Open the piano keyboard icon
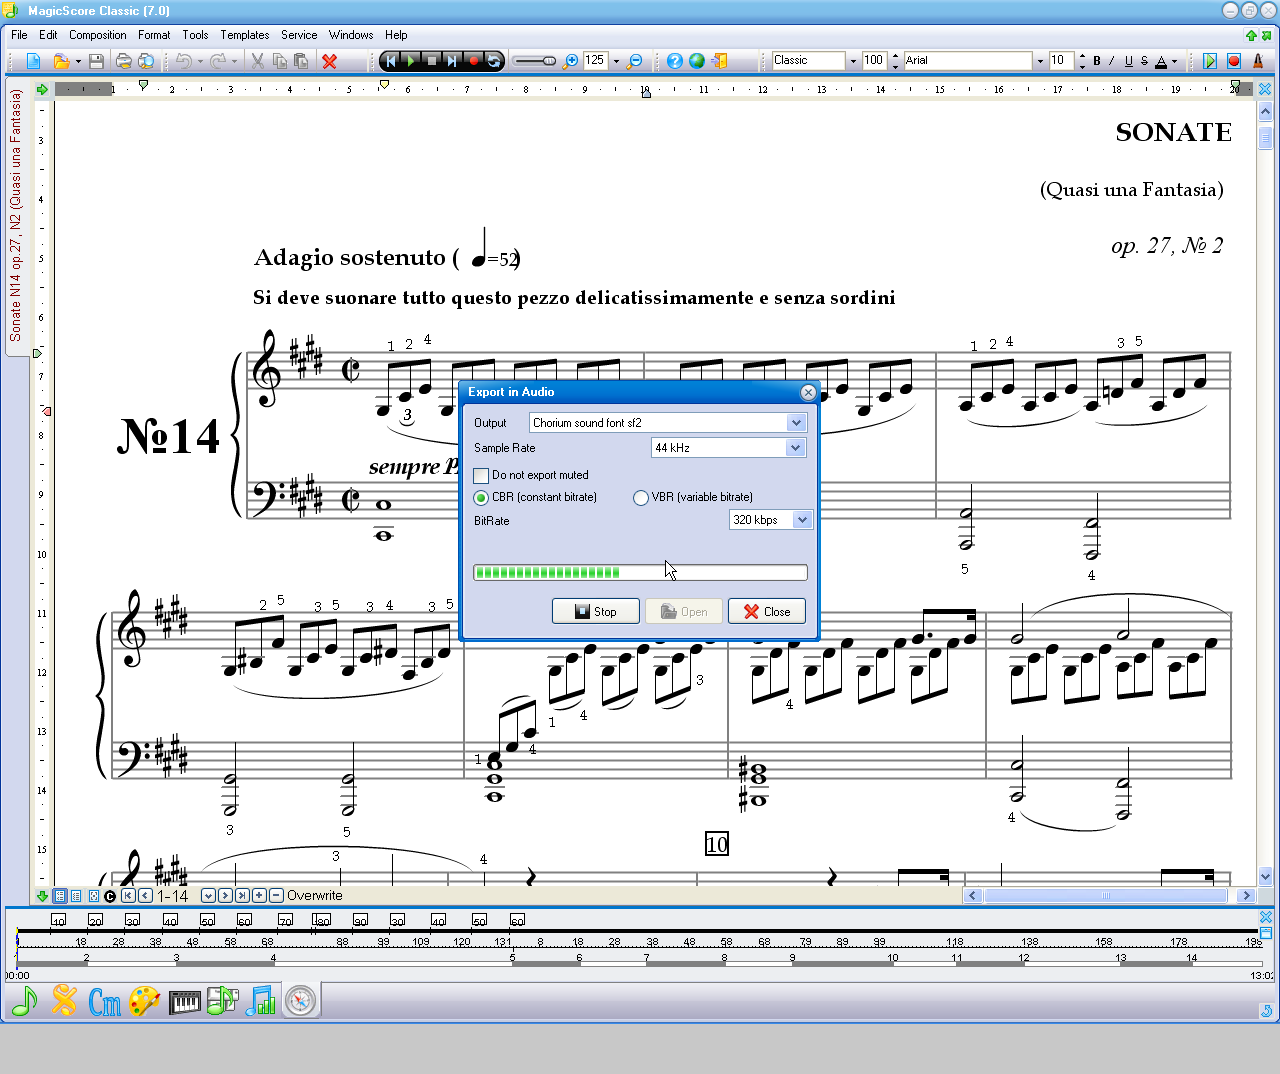Screen dimensions: 1280x1074 tap(184, 1001)
